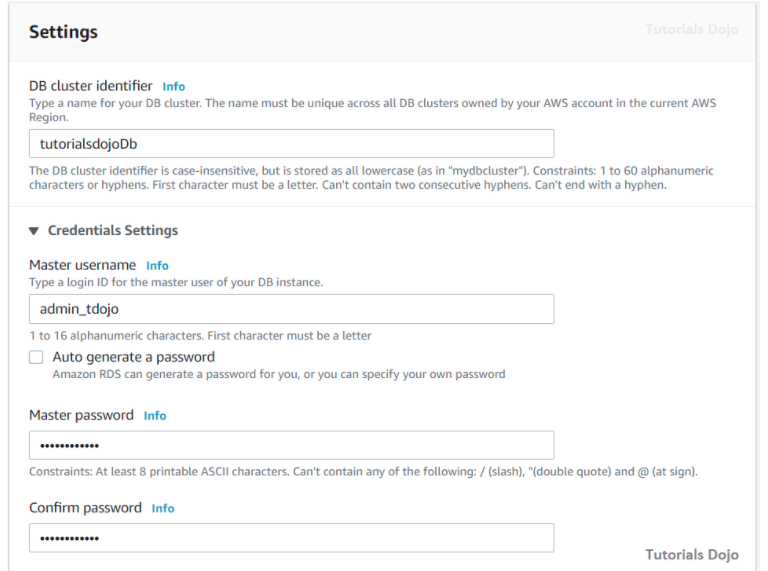
Task: Collapse Credentials Settings using the triangle arrow
Action: coord(35,231)
